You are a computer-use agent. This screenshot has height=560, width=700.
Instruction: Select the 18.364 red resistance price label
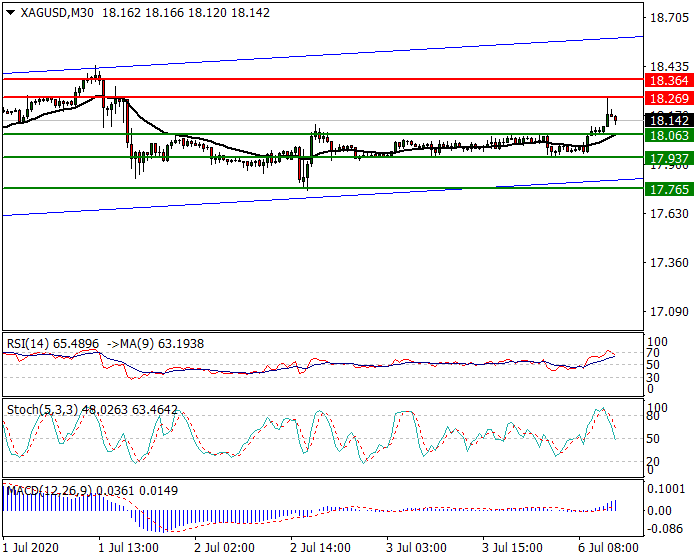[x=669, y=80]
